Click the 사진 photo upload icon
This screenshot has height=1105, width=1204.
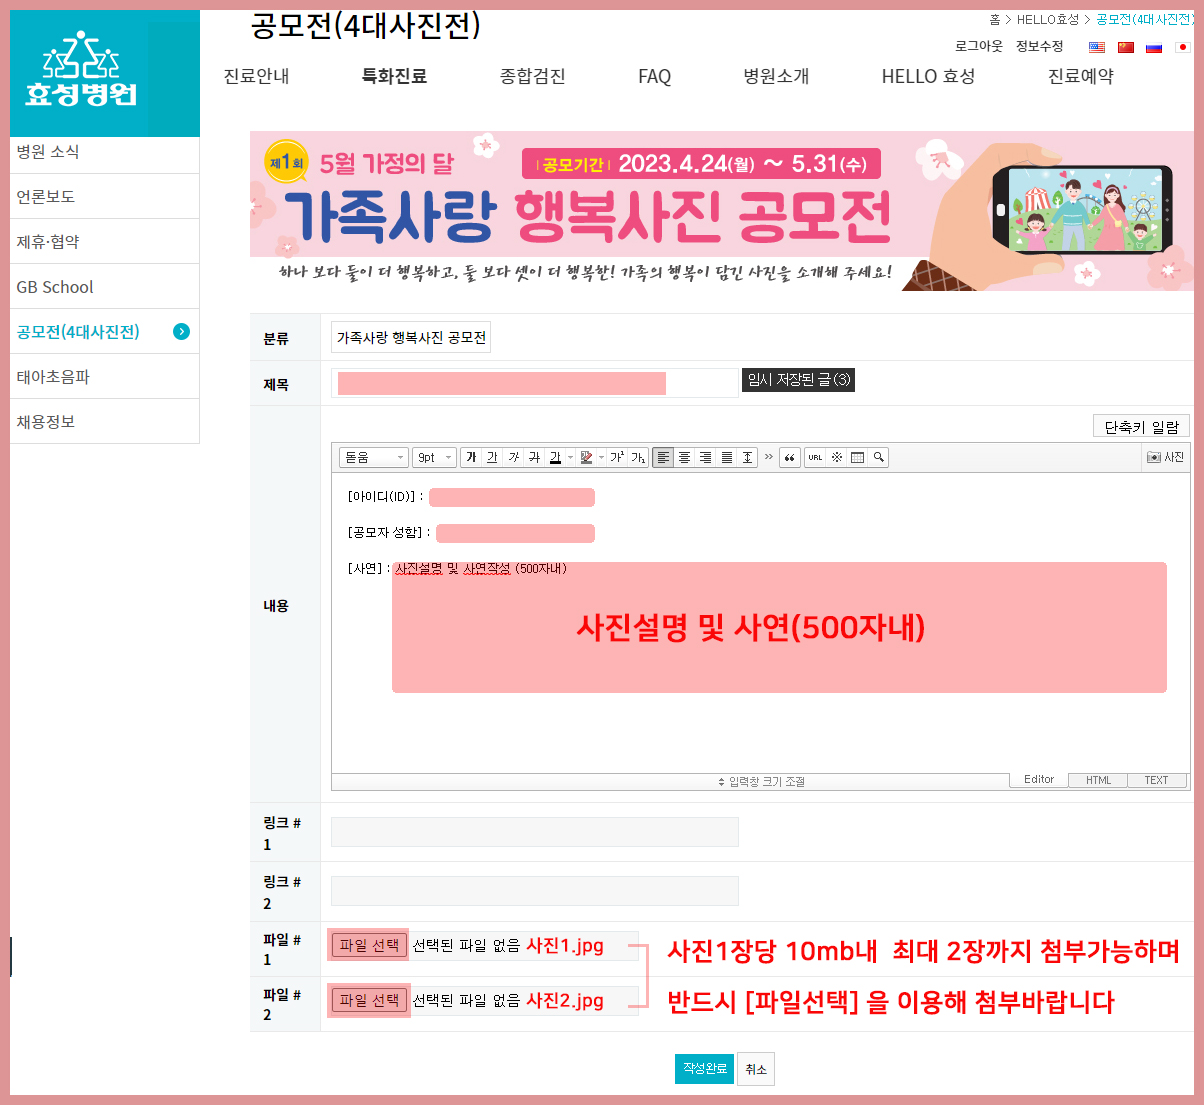tap(1166, 457)
